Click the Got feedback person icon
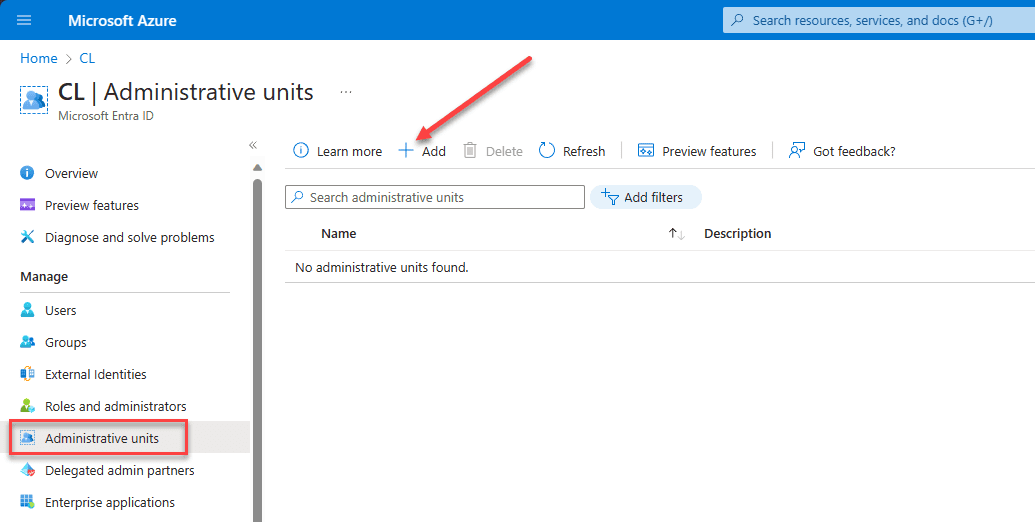The height and width of the screenshot is (522, 1035). point(797,150)
